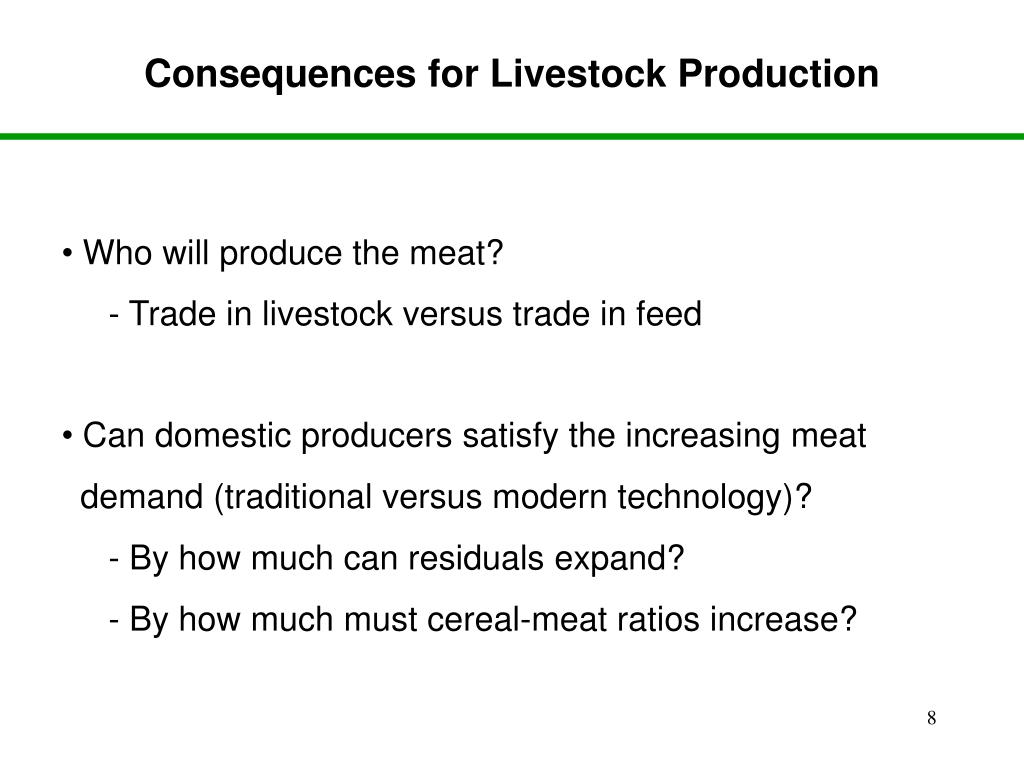The image size is (1024, 768).
Task: Click the slide title 'Consequences for Livestock Production'
Action: pos(511,73)
